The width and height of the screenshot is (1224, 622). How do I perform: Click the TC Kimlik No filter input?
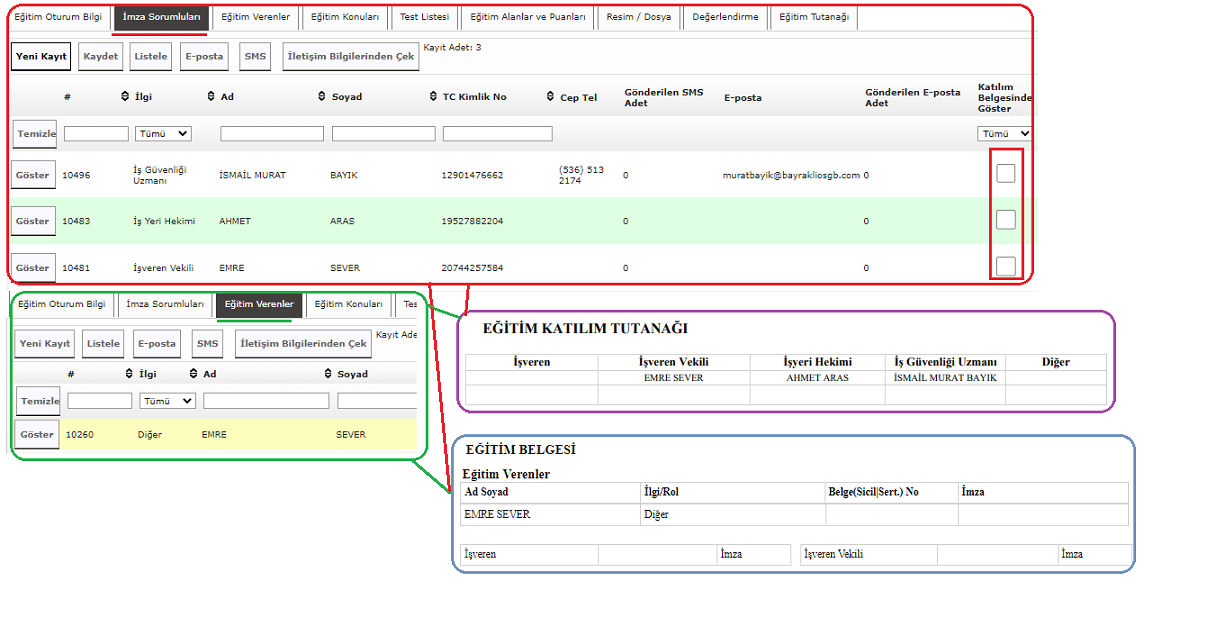click(497, 133)
